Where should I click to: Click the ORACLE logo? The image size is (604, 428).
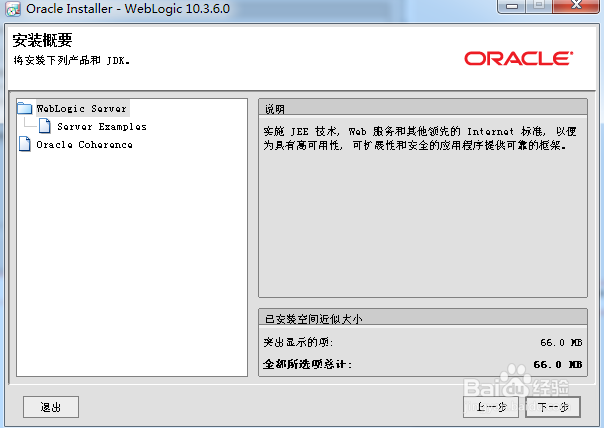point(518,59)
